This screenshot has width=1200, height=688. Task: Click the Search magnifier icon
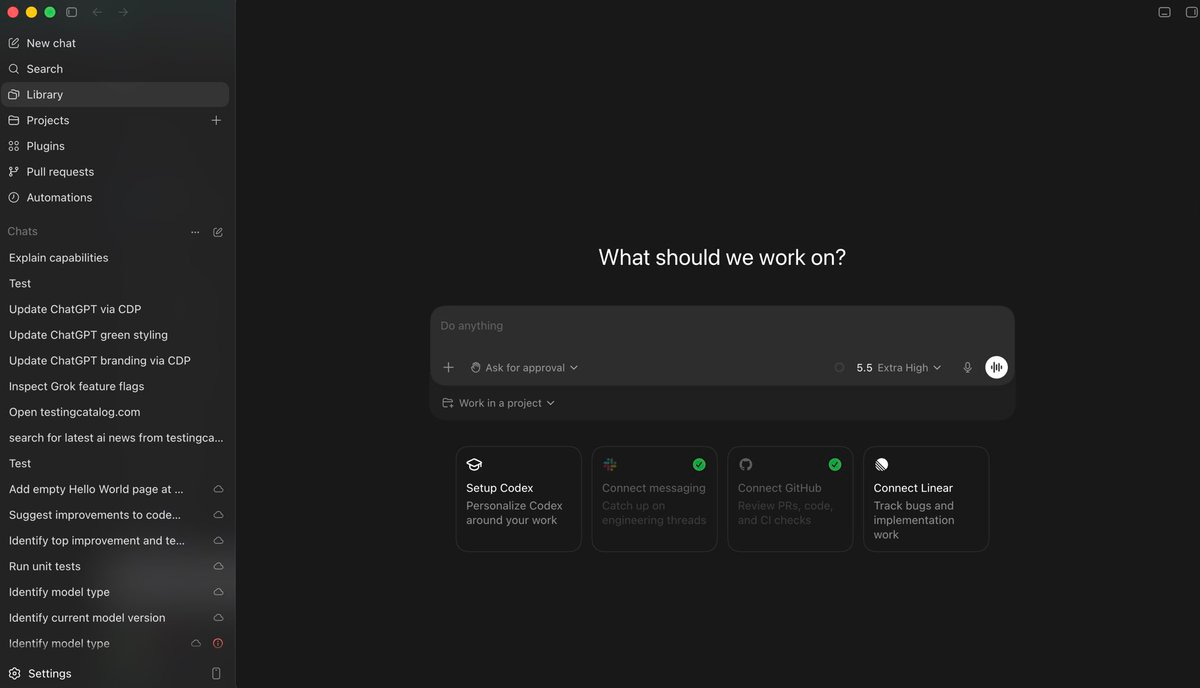click(14, 69)
